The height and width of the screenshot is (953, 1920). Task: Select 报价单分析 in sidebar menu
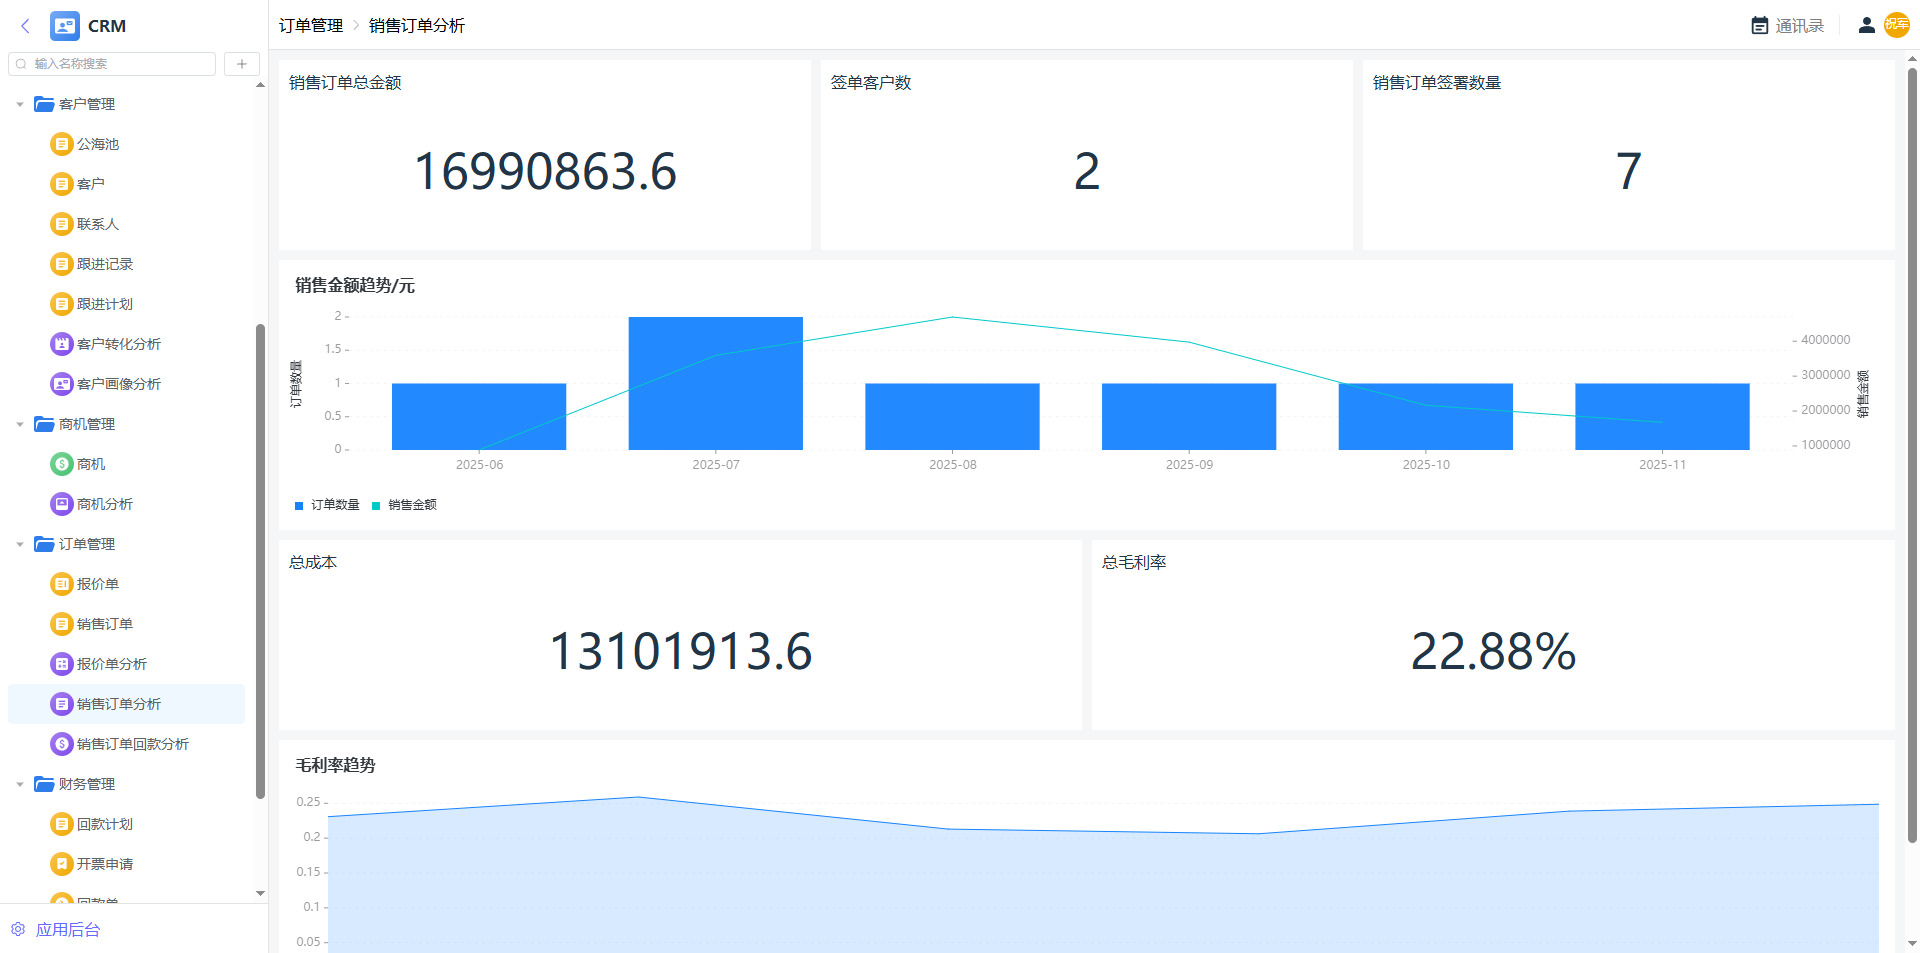tap(111, 664)
